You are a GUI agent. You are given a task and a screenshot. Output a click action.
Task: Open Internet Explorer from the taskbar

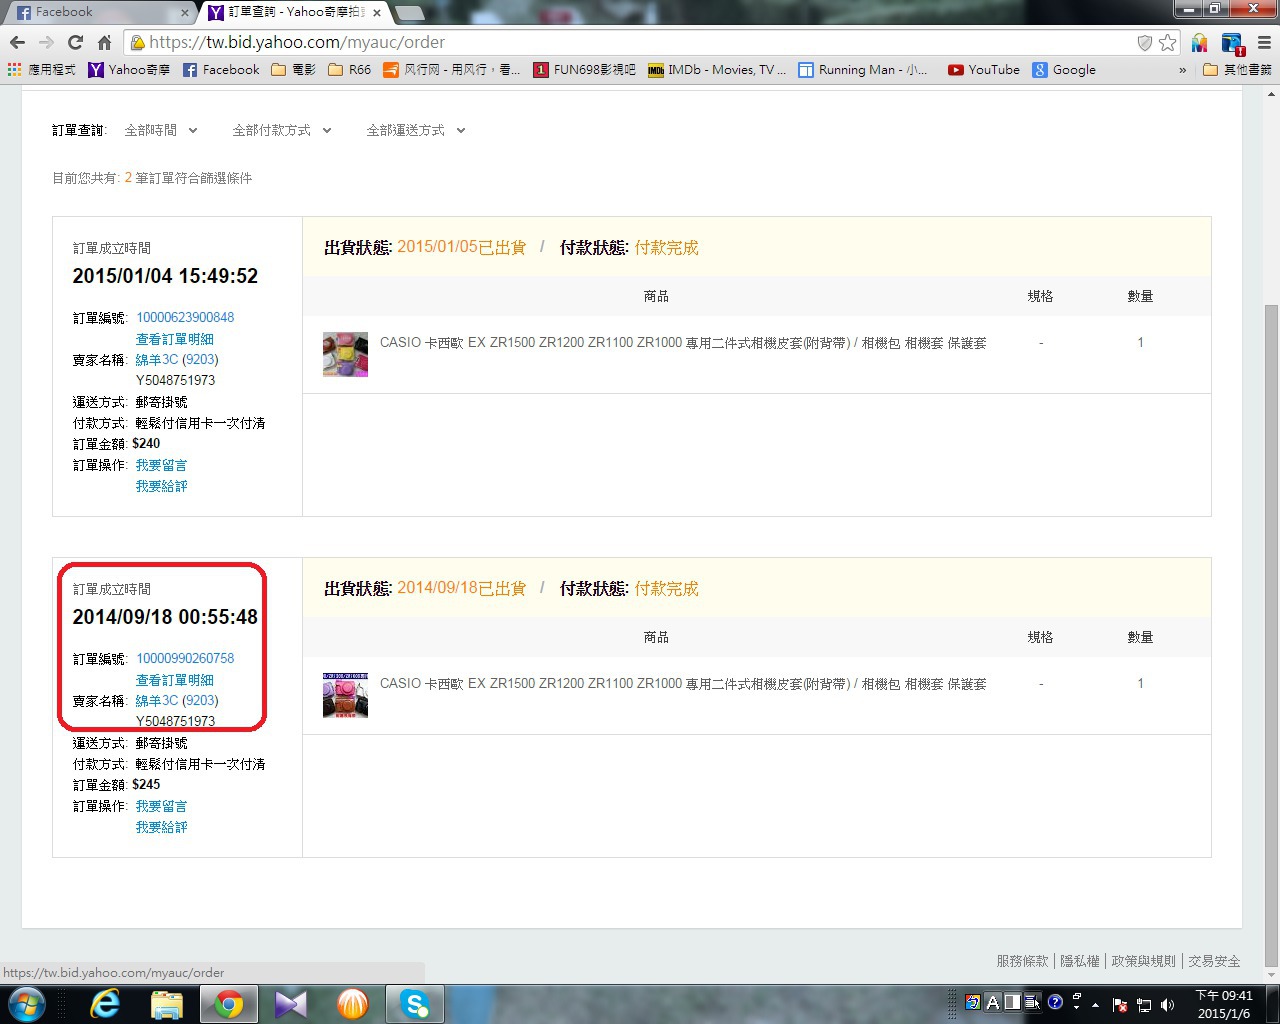[x=104, y=1003]
